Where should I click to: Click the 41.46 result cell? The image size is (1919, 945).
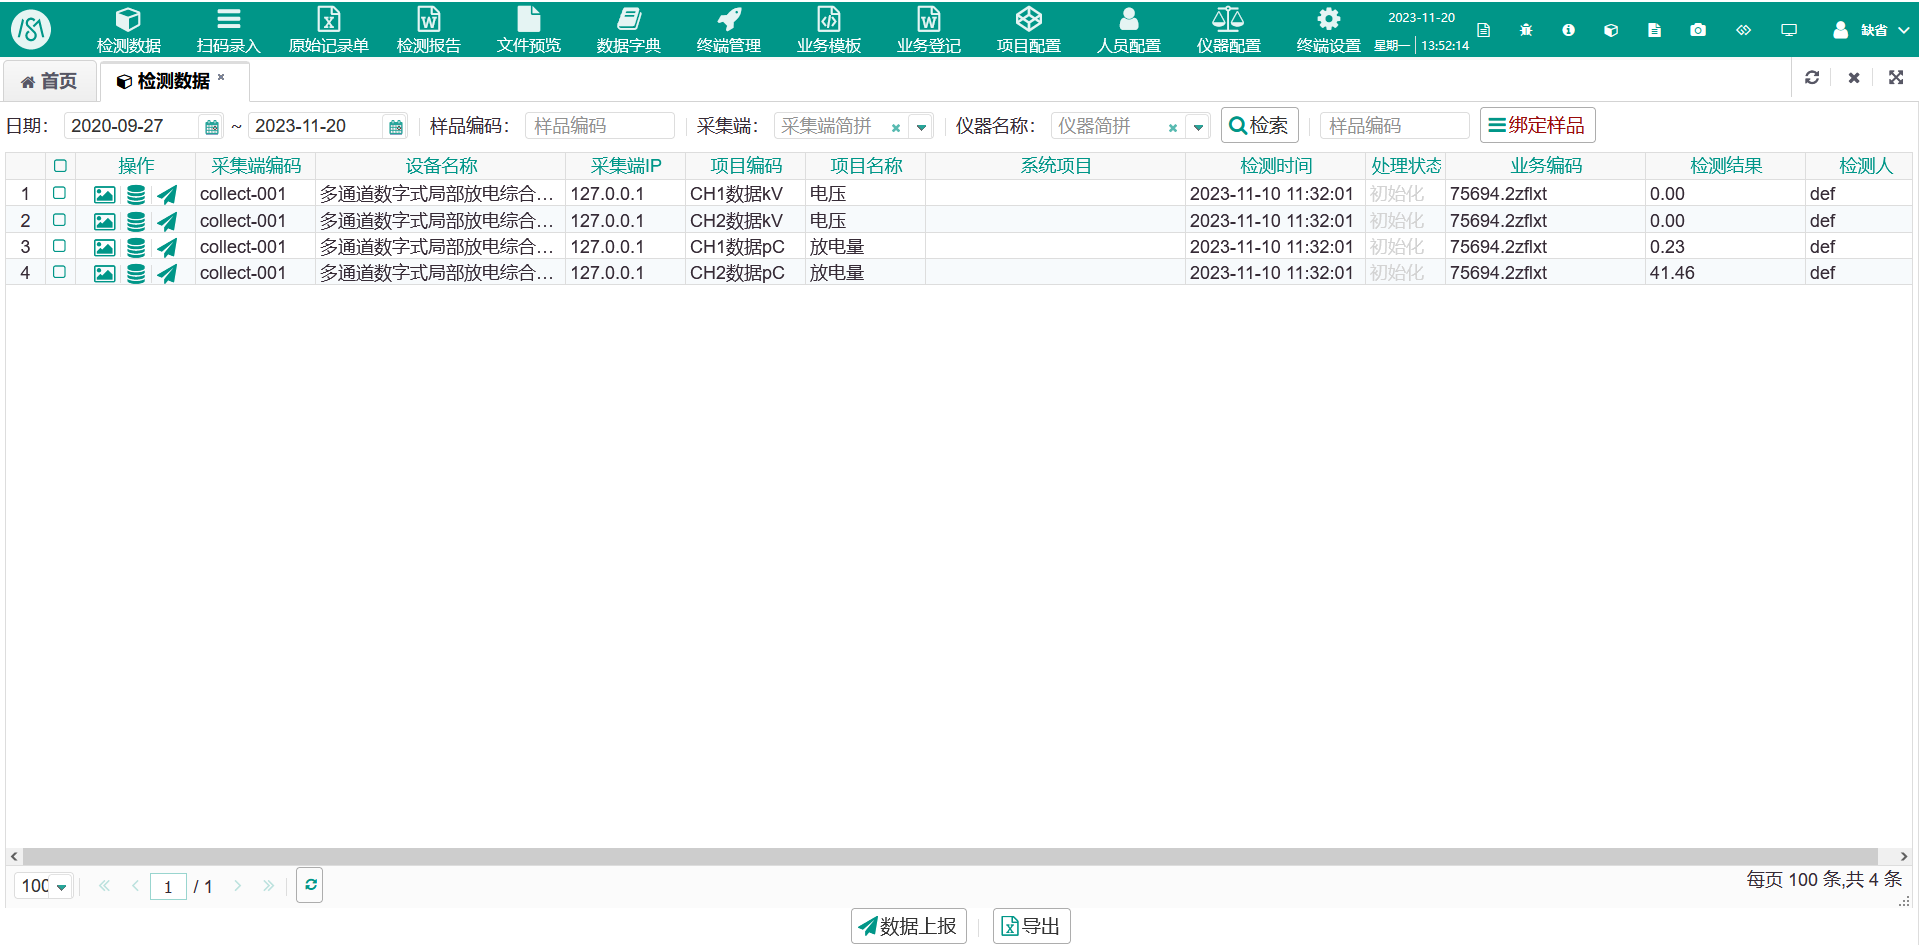click(1724, 273)
